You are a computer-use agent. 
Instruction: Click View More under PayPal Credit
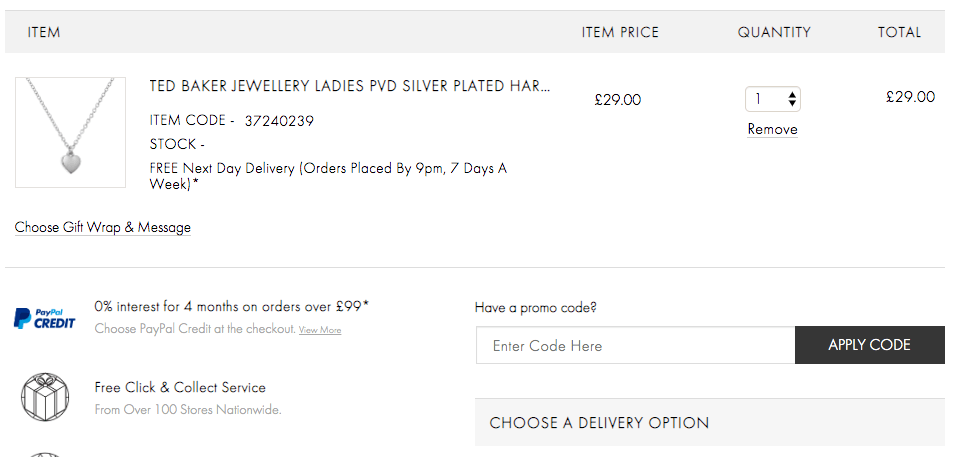click(x=320, y=330)
